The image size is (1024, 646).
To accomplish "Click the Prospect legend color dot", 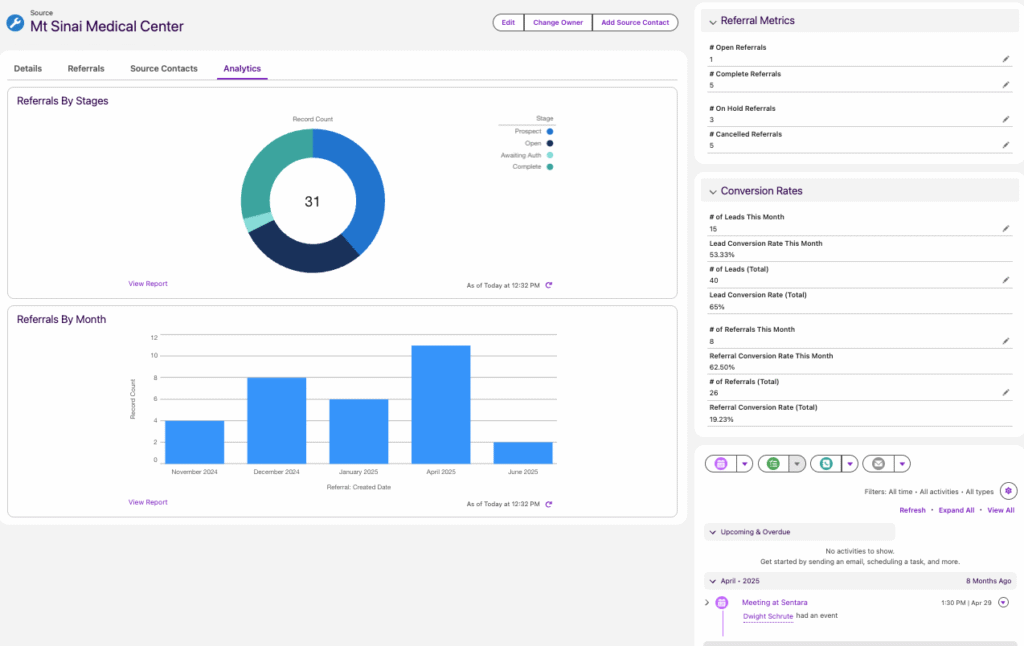I will click(550, 131).
